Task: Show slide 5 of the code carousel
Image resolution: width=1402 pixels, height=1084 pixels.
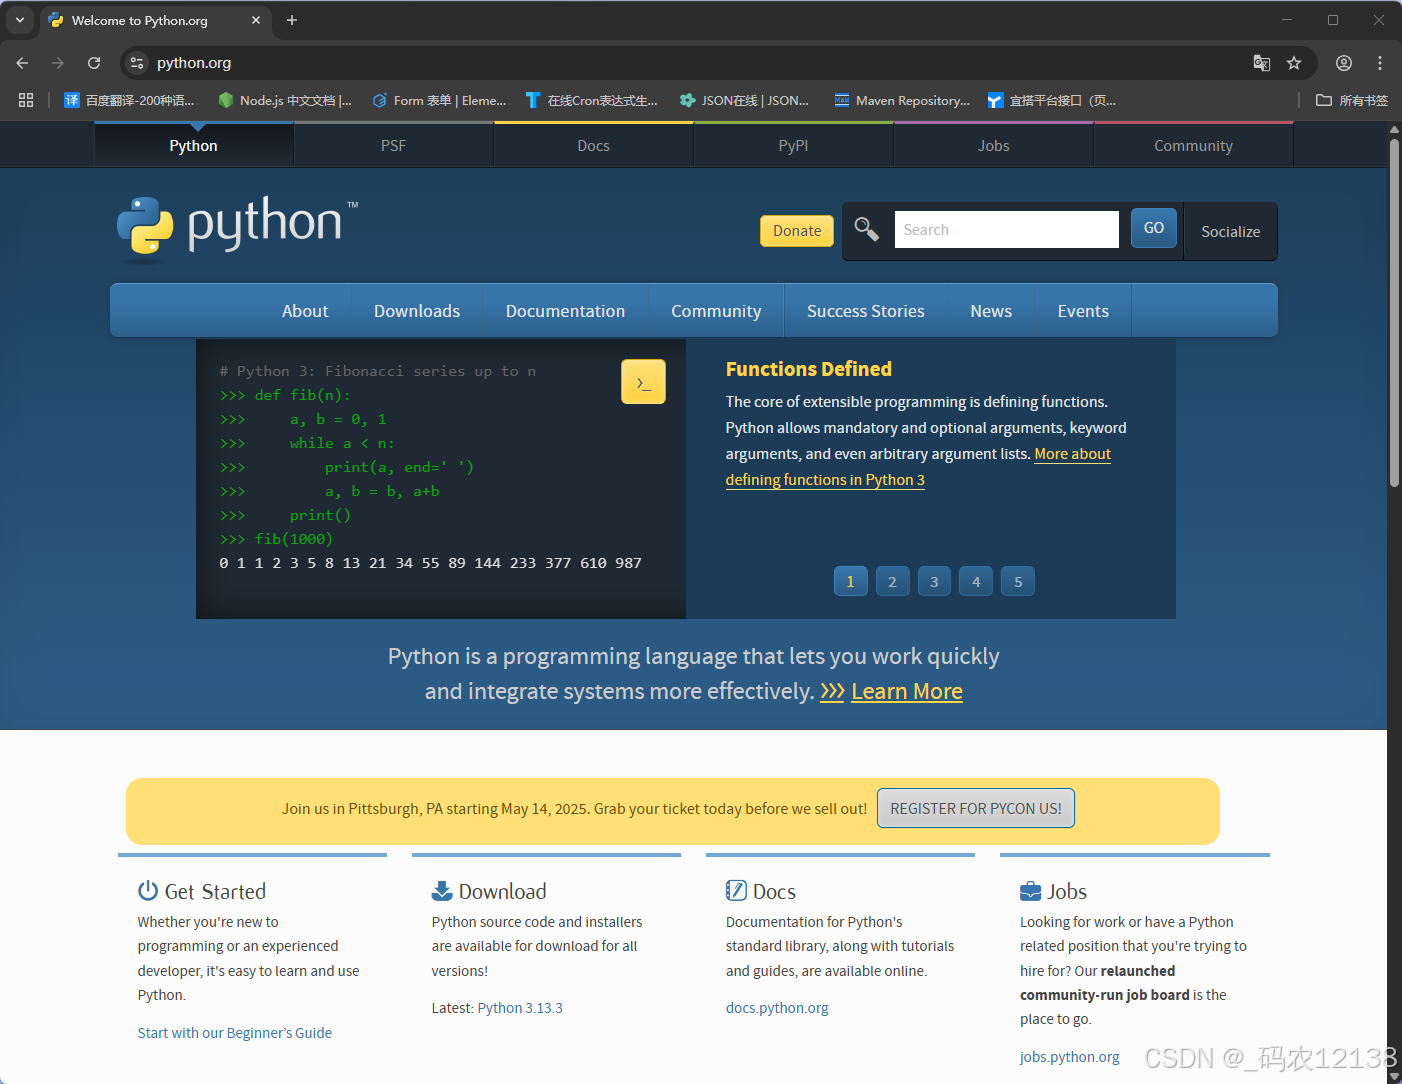Action: [x=1018, y=581]
